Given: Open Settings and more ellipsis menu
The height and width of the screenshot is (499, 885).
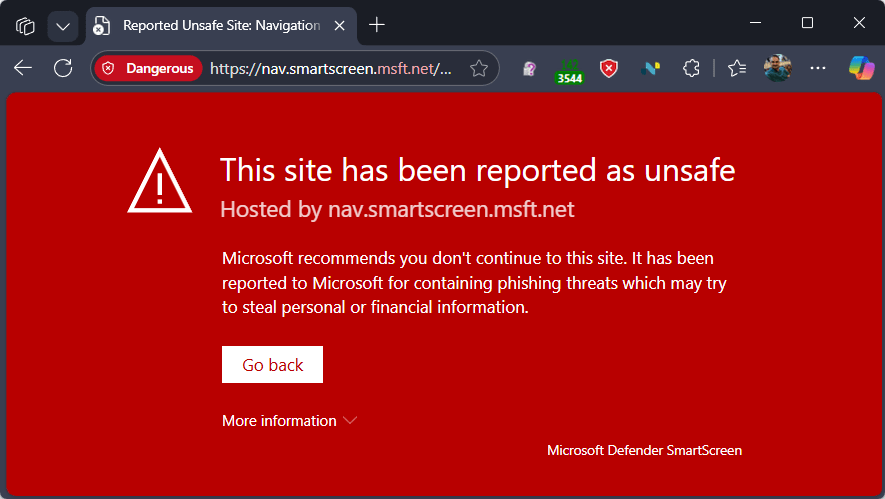Looking at the screenshot, I should pyautogui.click(x=818, y=68).
